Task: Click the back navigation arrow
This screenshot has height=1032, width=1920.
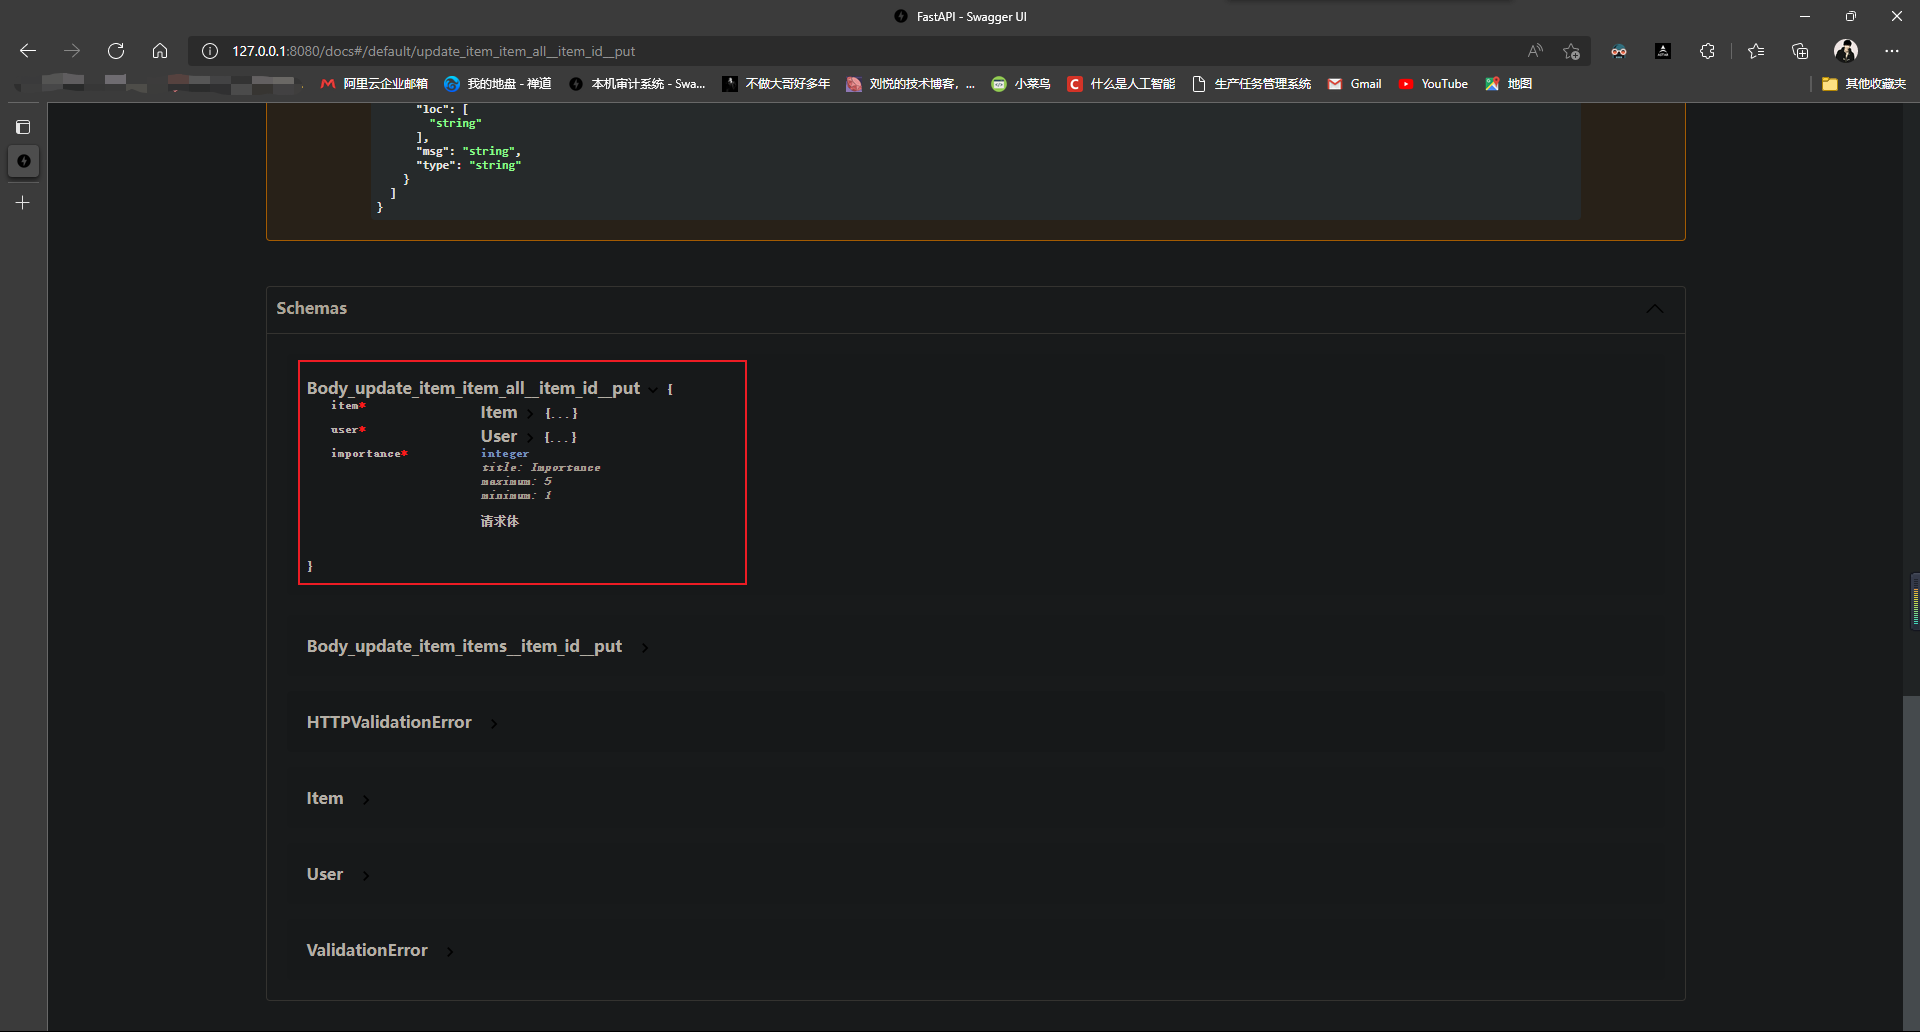Action: [28, 51]
